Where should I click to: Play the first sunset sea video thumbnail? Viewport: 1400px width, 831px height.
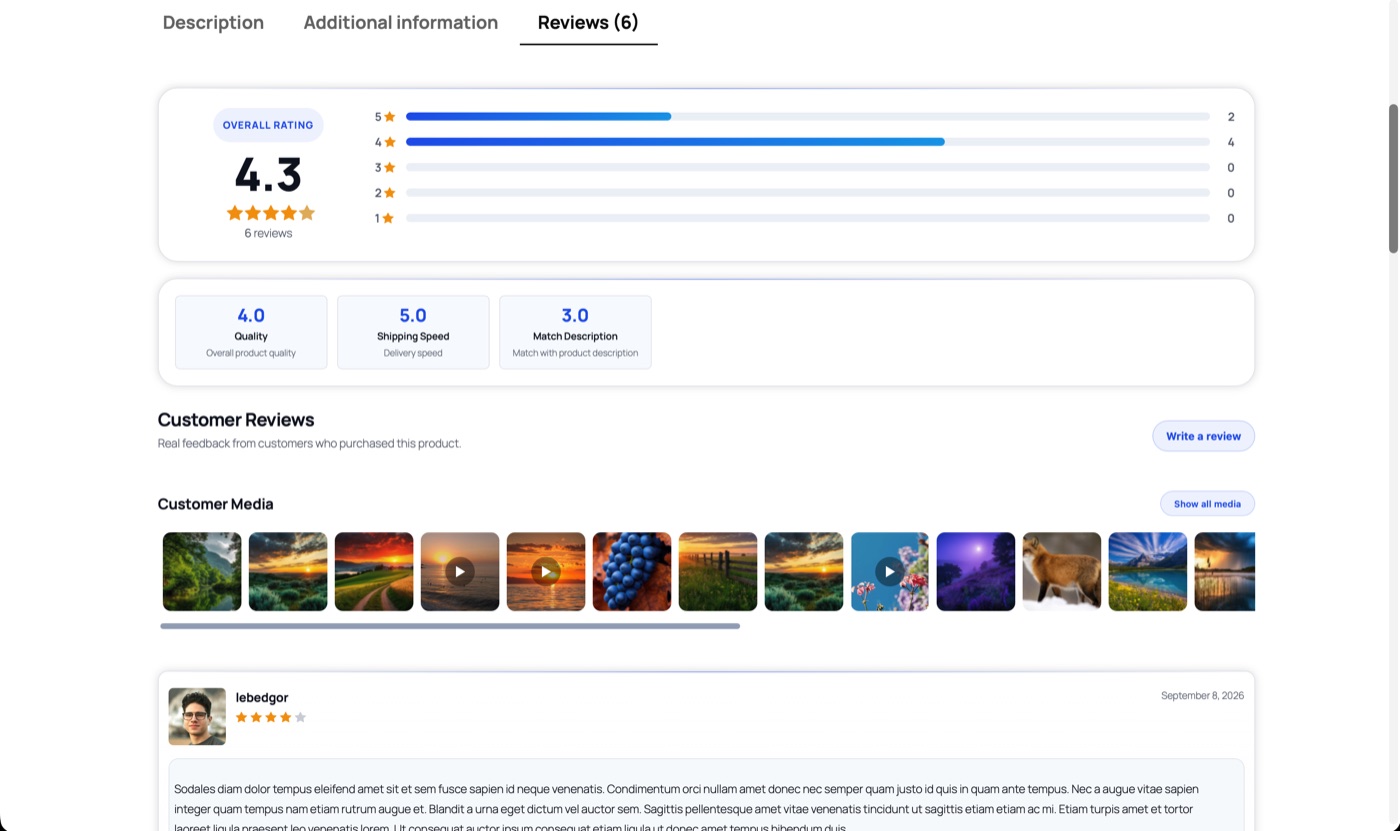pos(460,571)
